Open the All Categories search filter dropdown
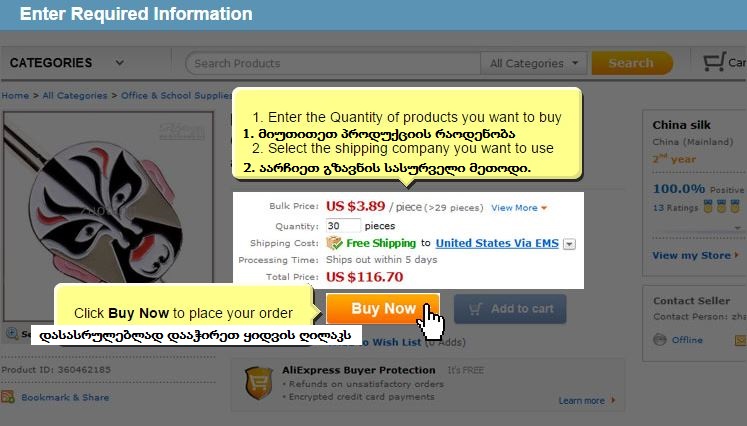The height and width of the screenshot is (426, 747). [x=534, y=63]
